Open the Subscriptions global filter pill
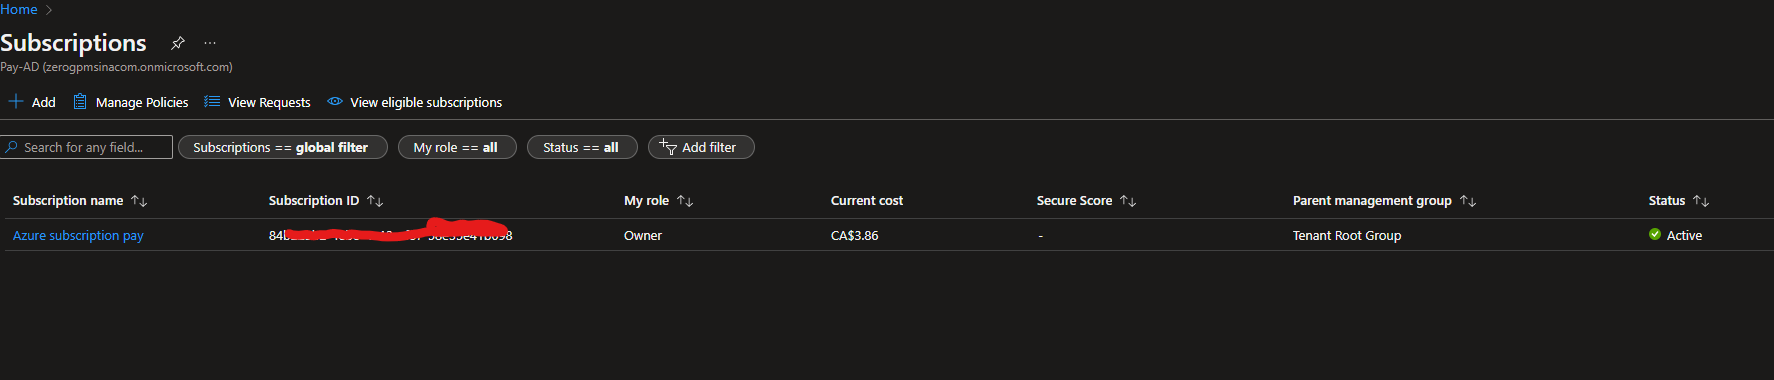 click(281, 147)
